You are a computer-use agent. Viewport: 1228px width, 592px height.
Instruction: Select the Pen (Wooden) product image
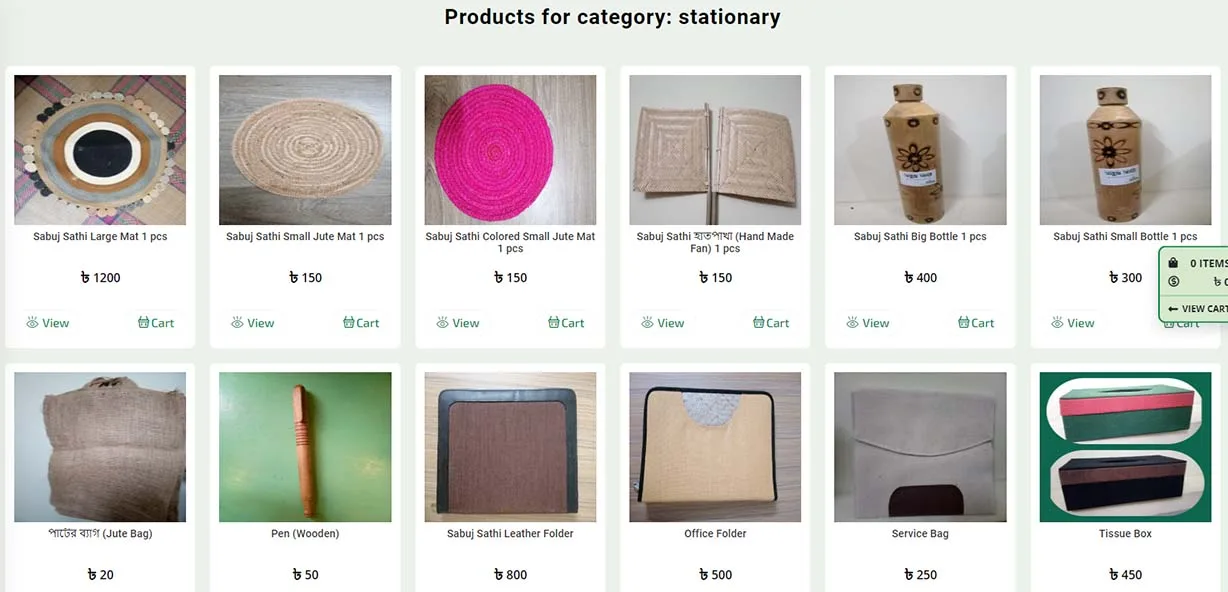[305, 447]
